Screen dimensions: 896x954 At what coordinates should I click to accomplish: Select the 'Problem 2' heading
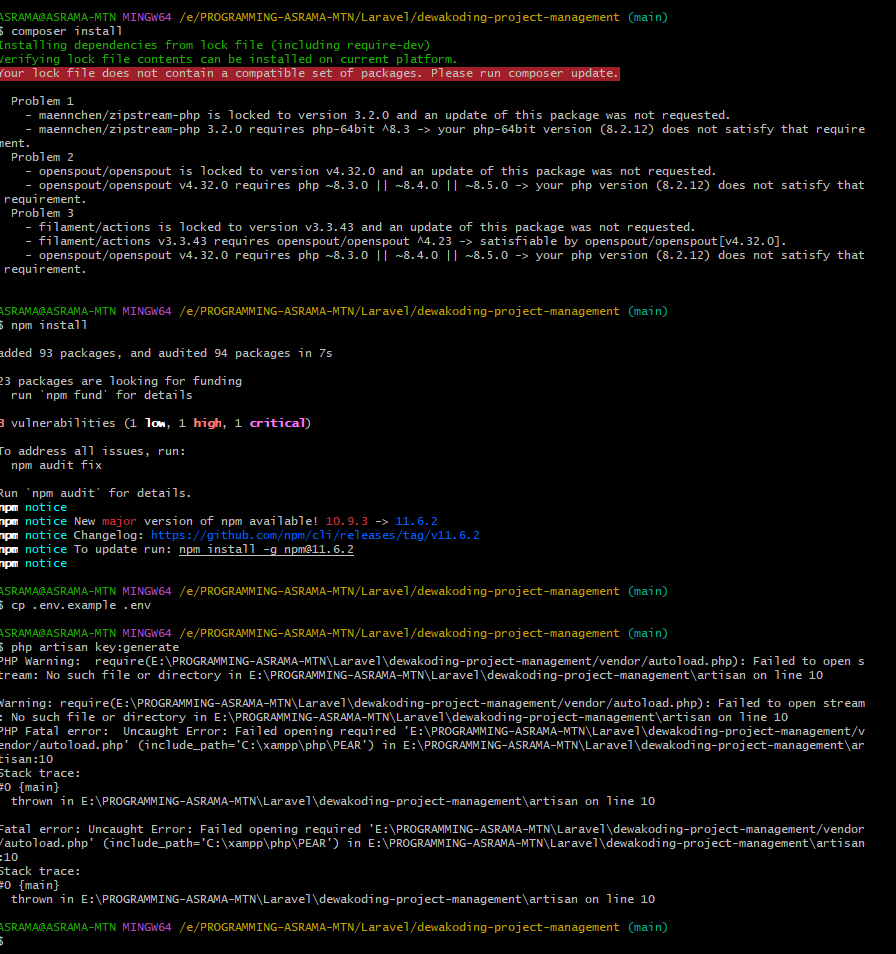[x=42, y=157]
